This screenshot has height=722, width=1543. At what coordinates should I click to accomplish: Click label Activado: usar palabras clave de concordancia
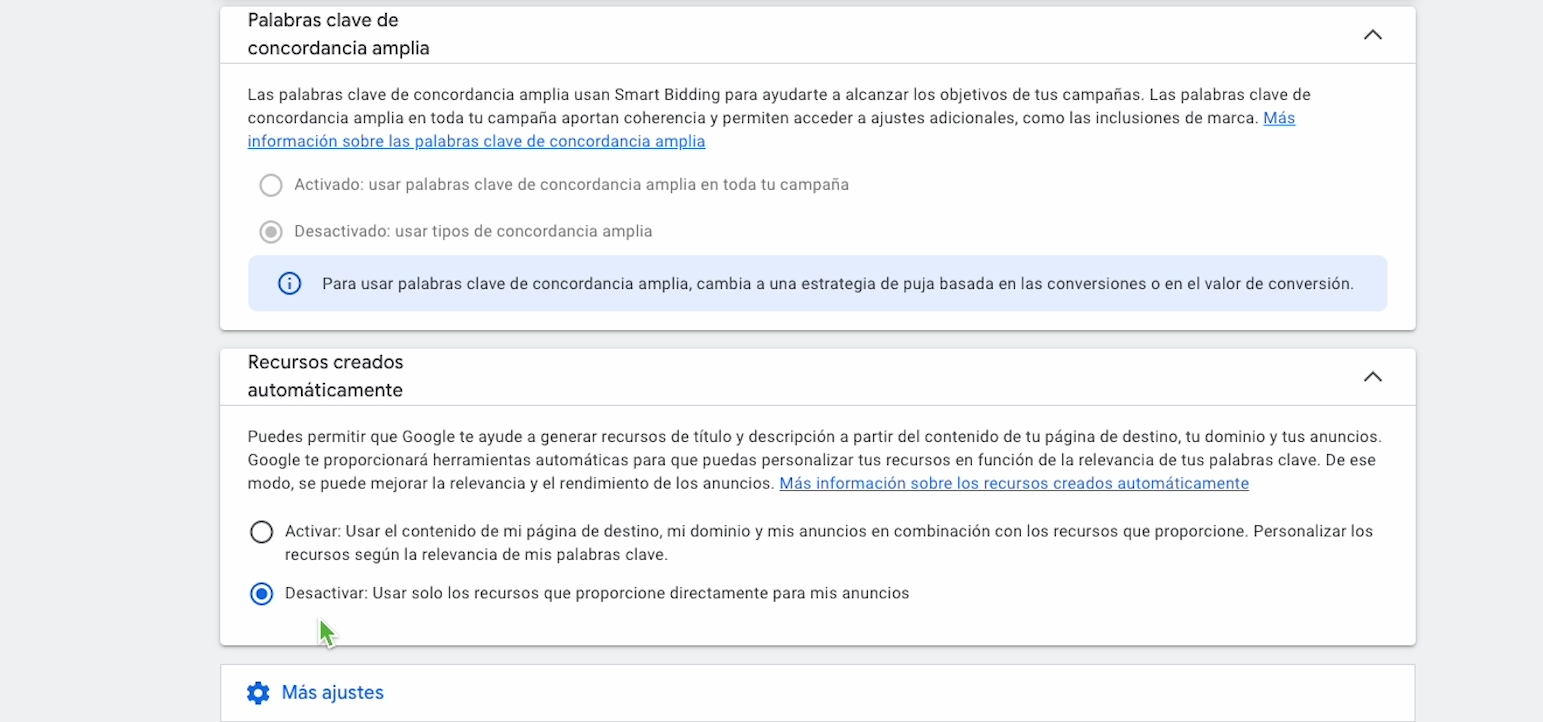(571, 185)
